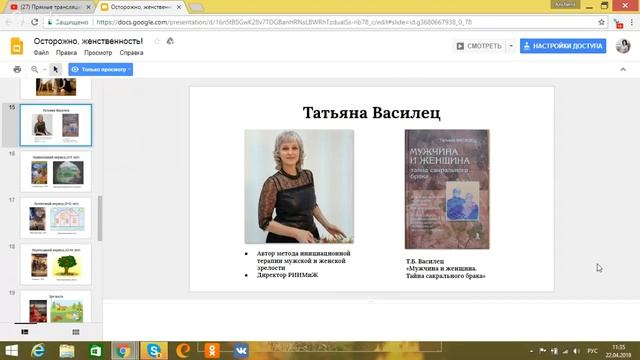Click the red extension icon in Chrome
Screen dimensions: 640x360
pyautogui.click(x=619, y=23)
